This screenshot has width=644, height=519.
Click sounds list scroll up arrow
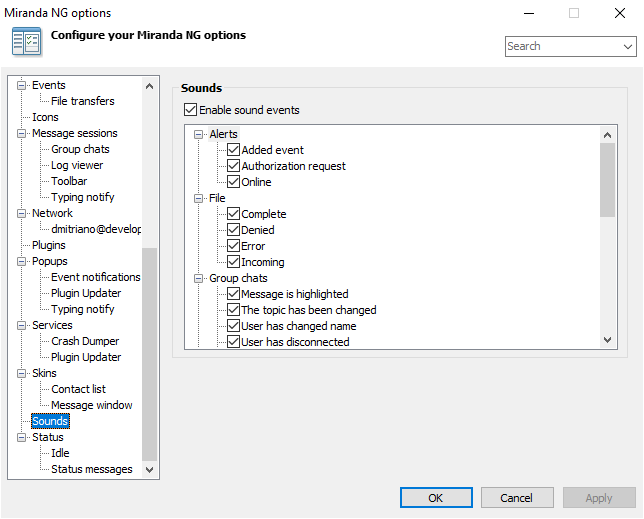607,135
